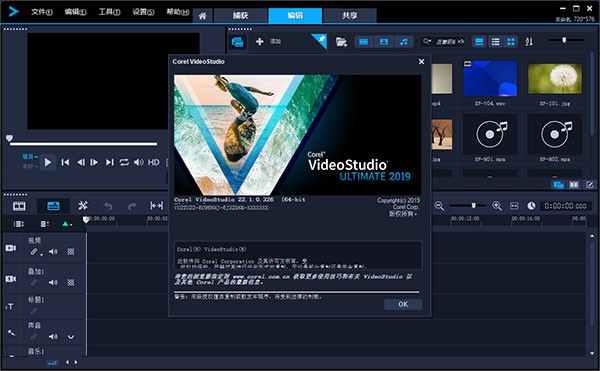Zoom out the timeline
This screenshot has width=600, height=371.
[439, 206]
